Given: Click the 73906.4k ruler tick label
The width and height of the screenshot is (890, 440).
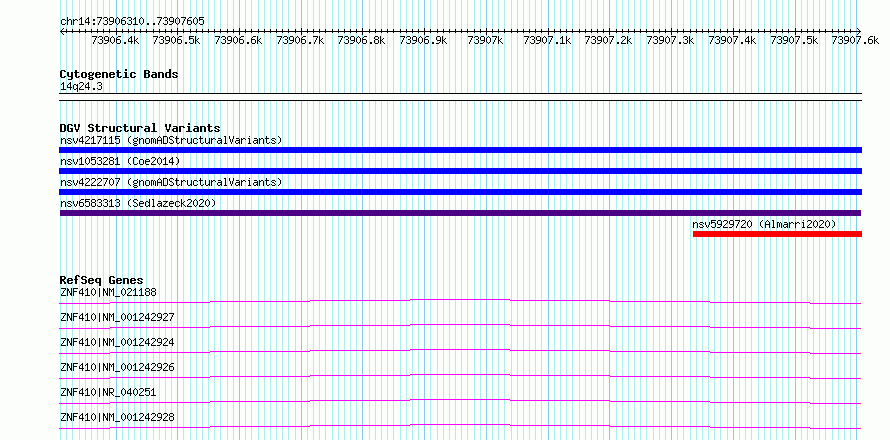Looking at the screenshot, I should tap(116, 40).
